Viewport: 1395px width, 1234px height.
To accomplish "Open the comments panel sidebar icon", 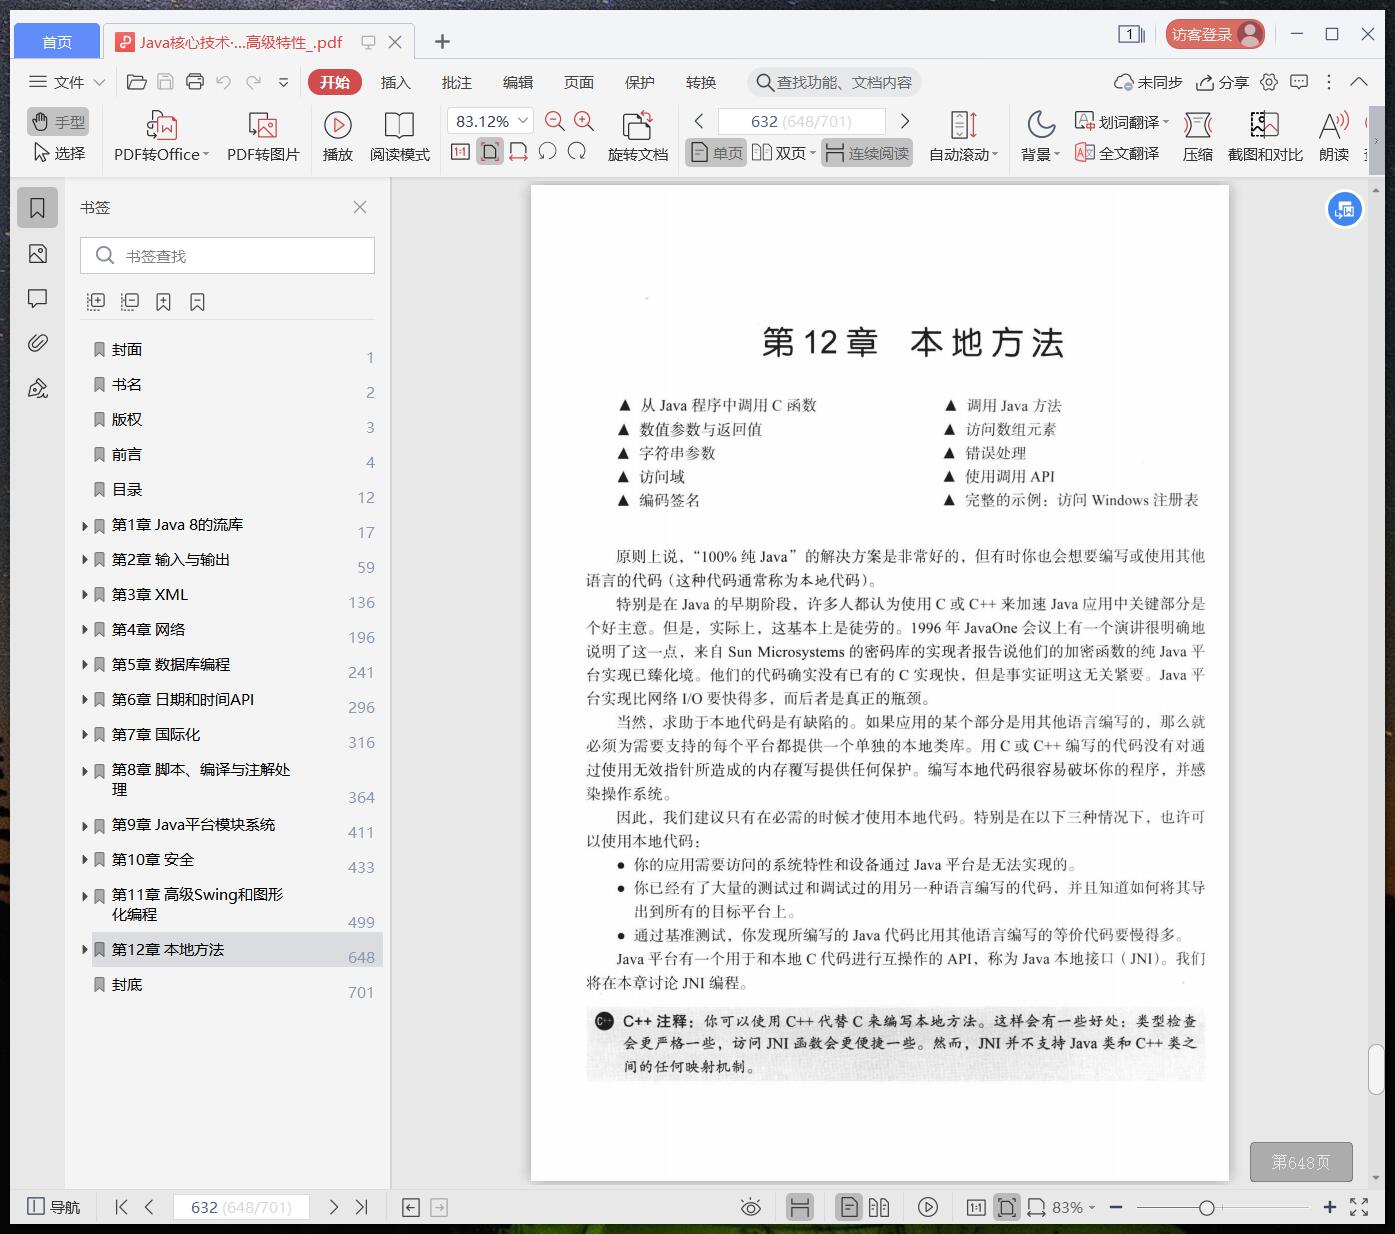I will click(38, 298).
